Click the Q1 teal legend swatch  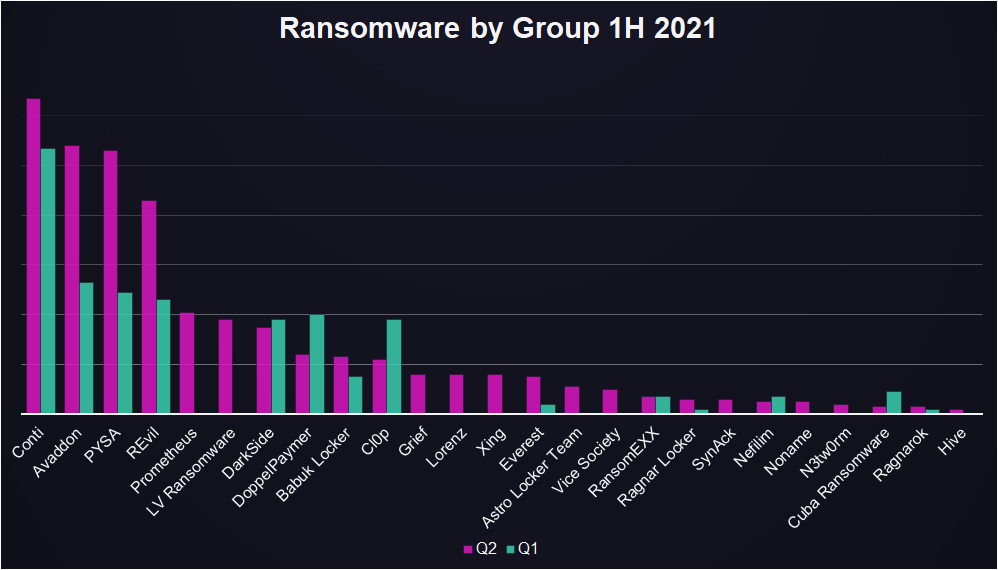510,549
